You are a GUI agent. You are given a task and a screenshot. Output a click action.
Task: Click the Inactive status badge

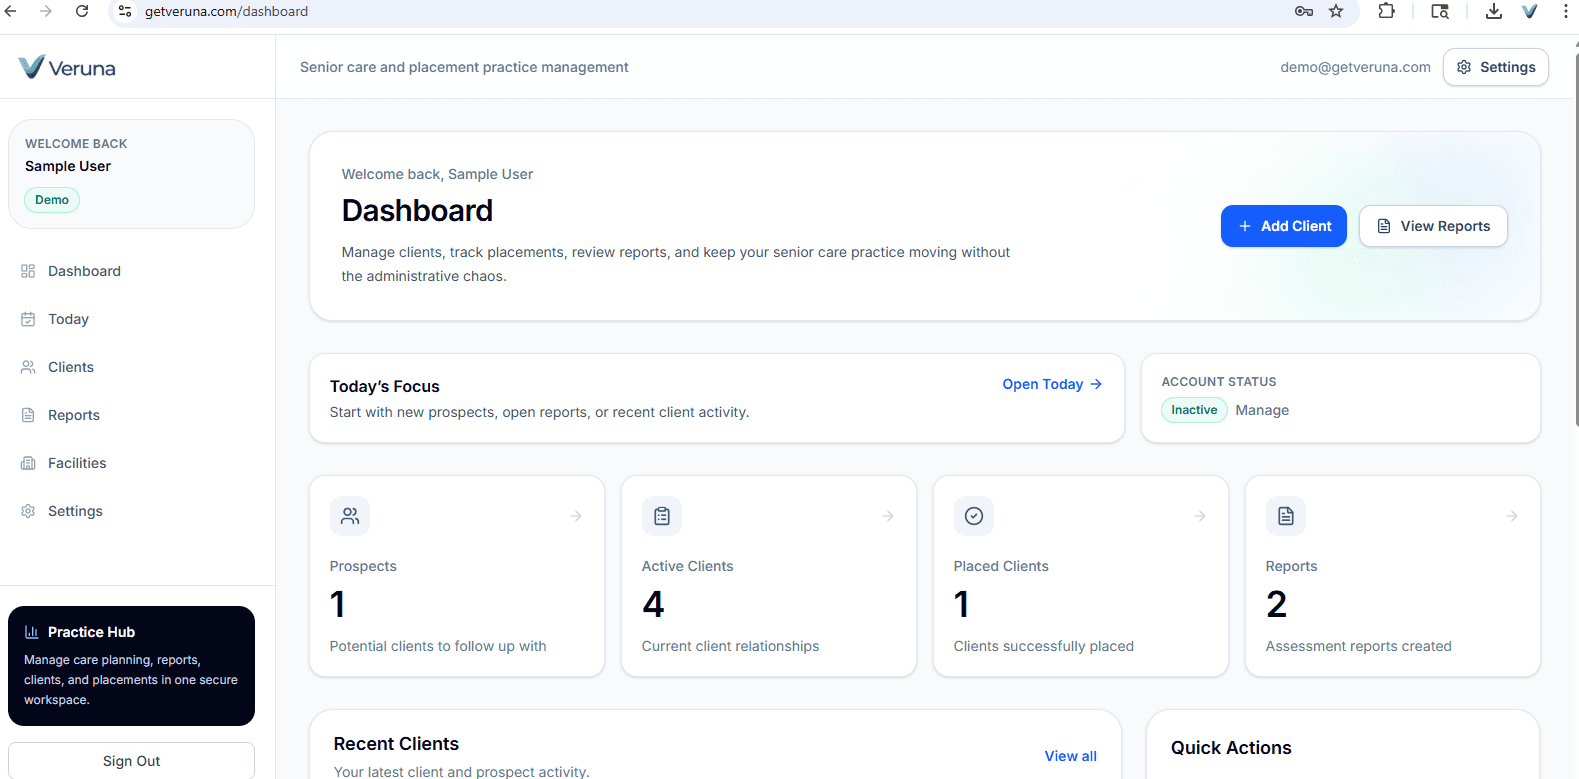pyautogui.click(x=1194, y=410)
